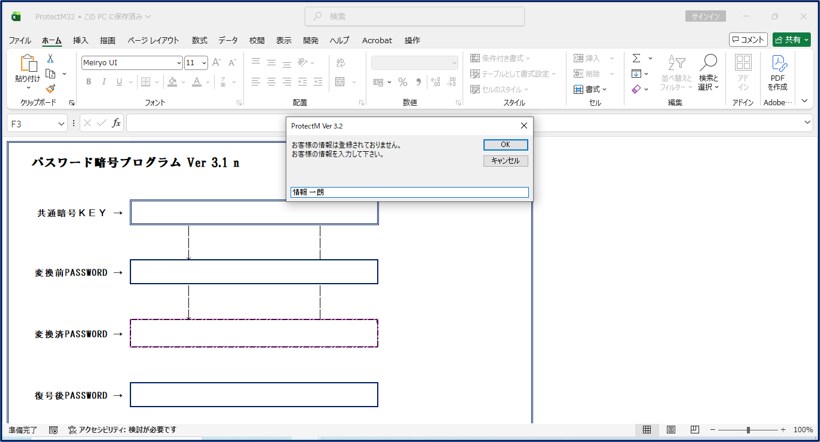
Task: Switch to the 挿入 ribbon tab
Action: pyautogui.click(x=80, y=40)
